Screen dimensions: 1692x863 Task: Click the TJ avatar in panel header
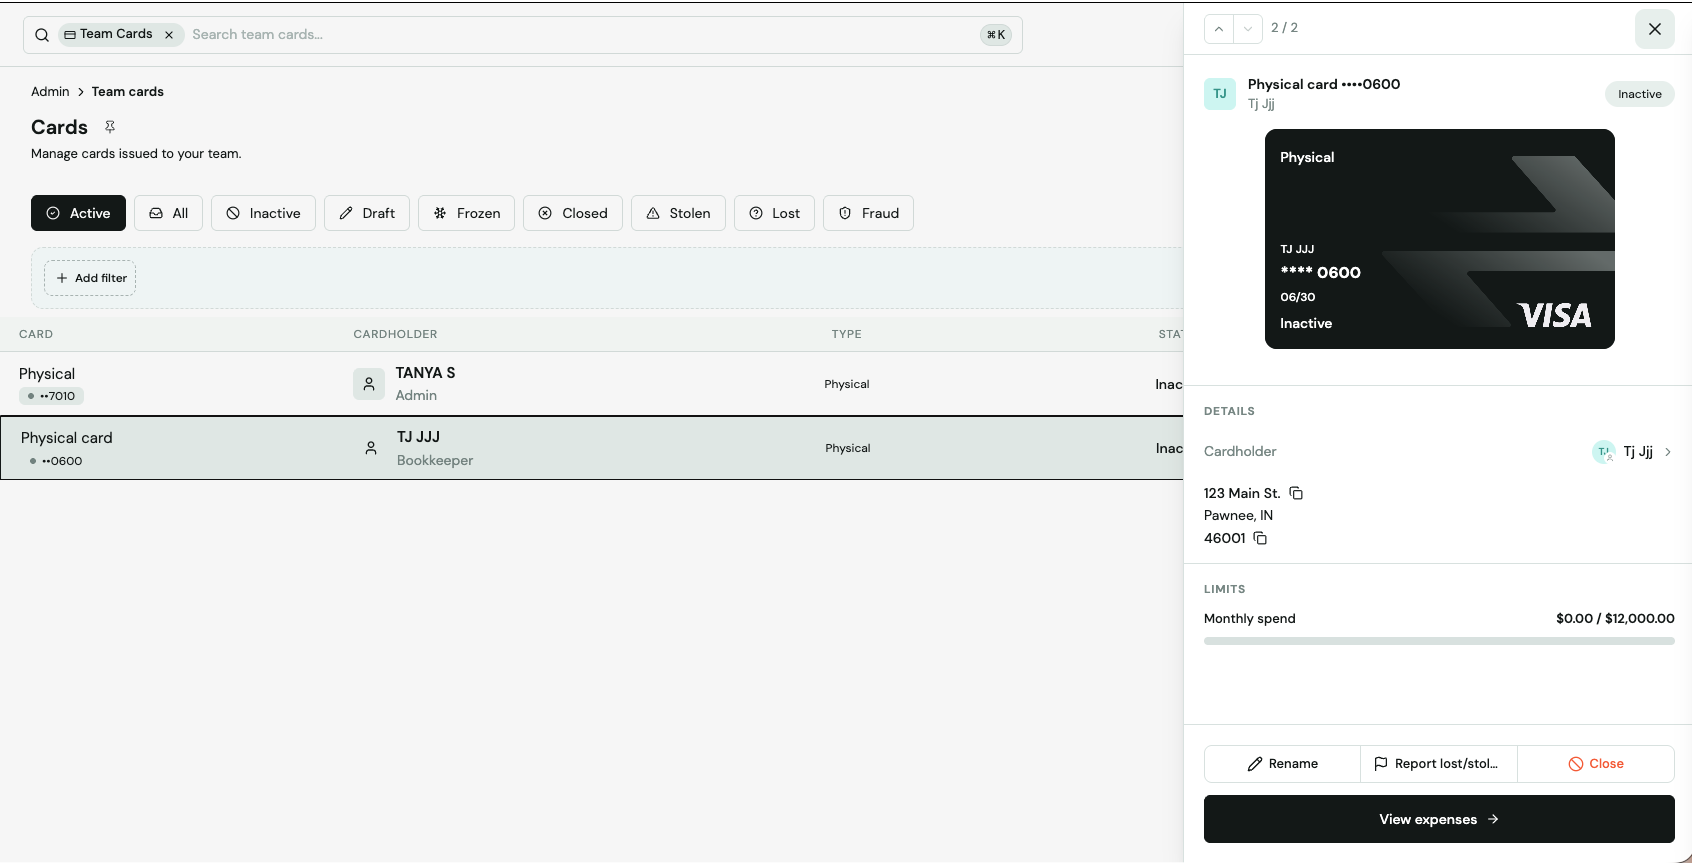pyautogui.click(x=1220, y=94)
